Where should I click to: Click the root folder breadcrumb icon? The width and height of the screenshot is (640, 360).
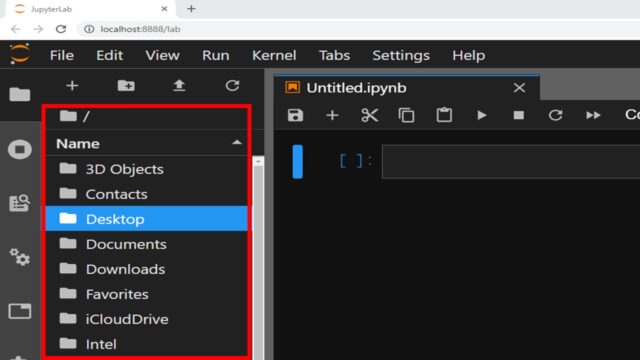[x=68, y=116]
